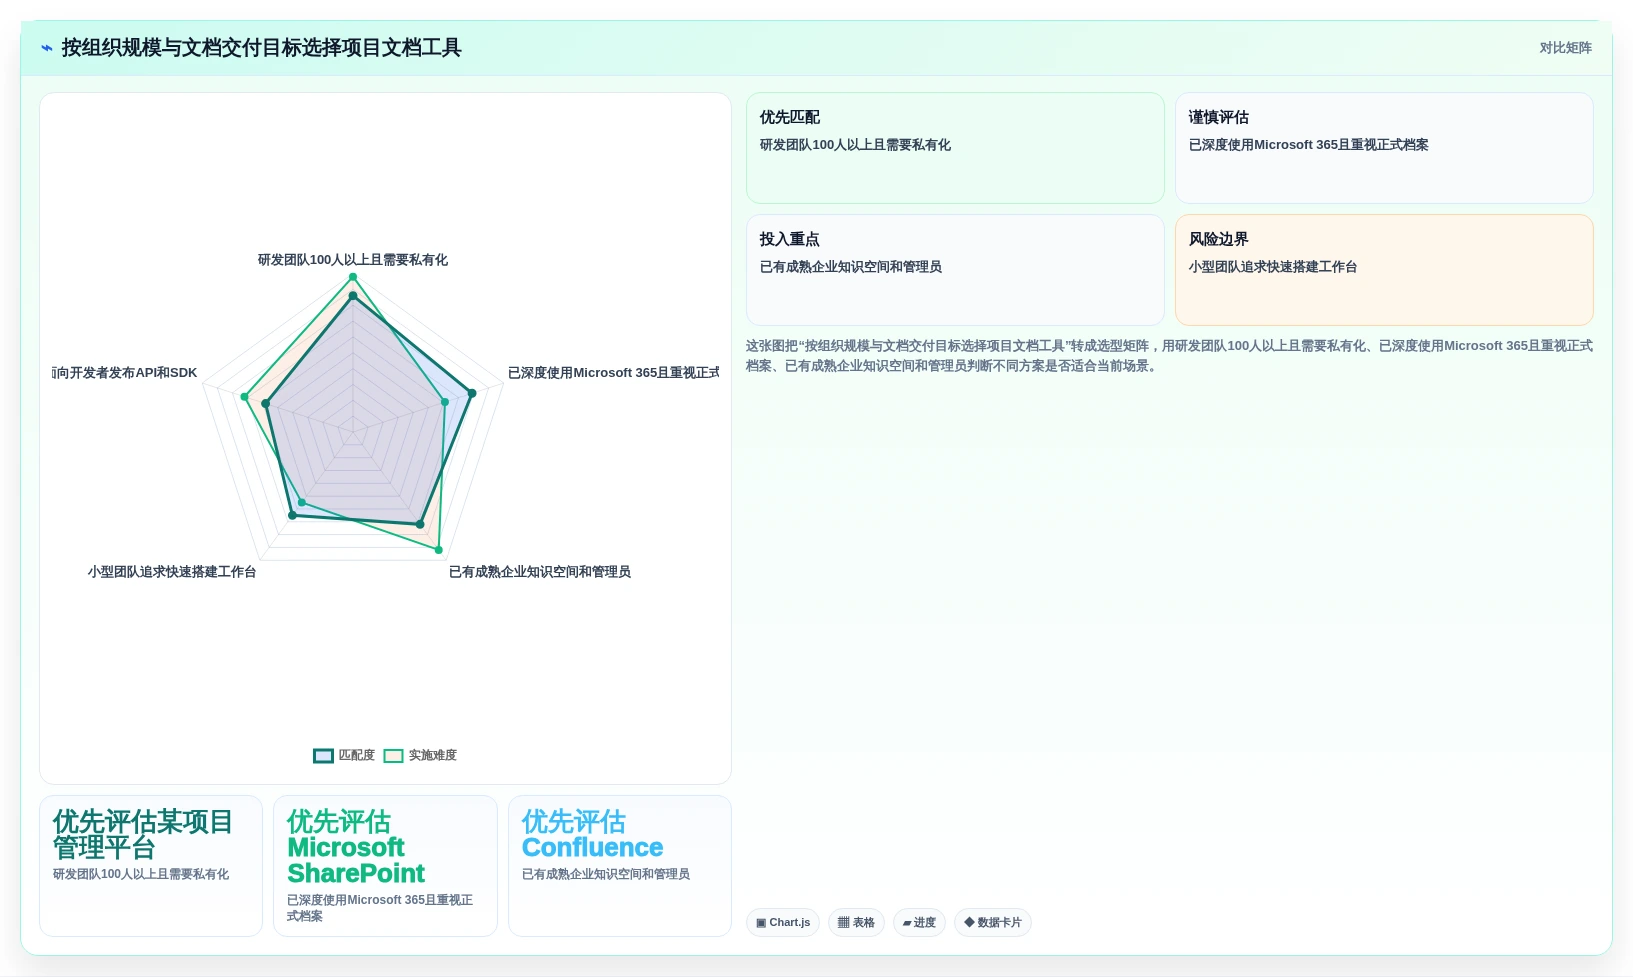
Task: Click the 优先评估Microsoft SharePoint card
Action: [385, 866]
